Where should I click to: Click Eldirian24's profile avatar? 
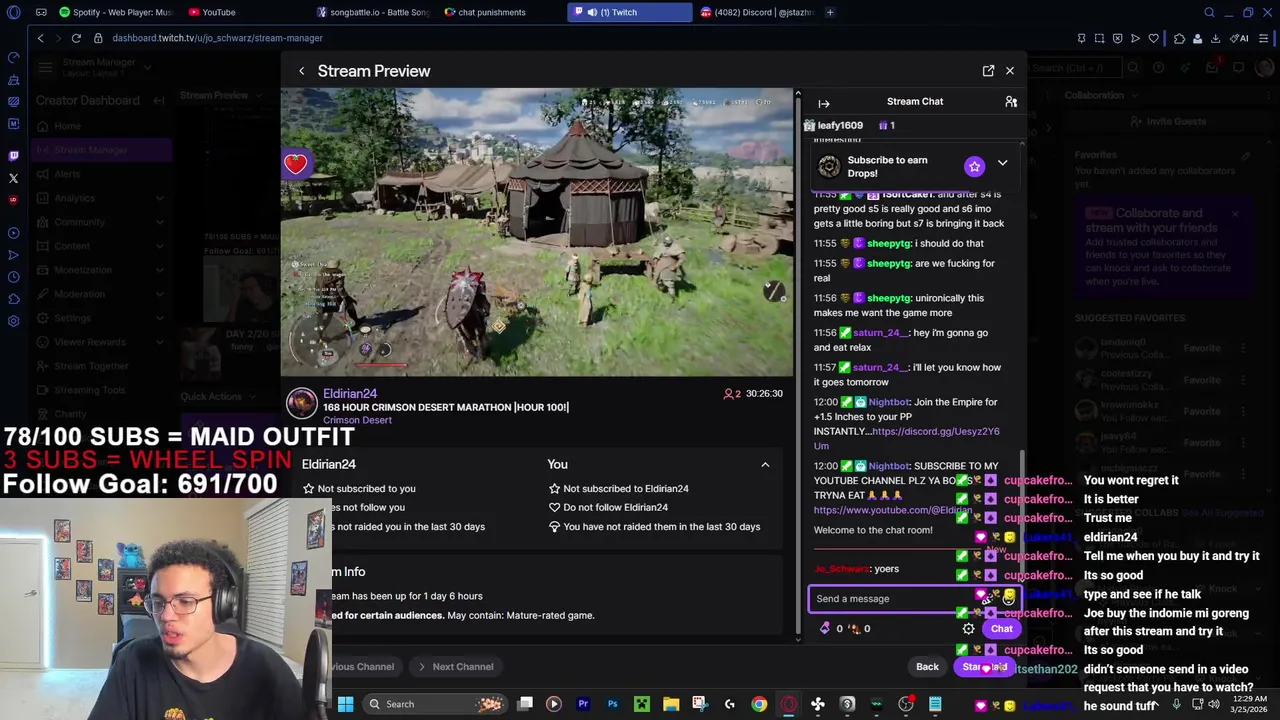tap(301, 403)
